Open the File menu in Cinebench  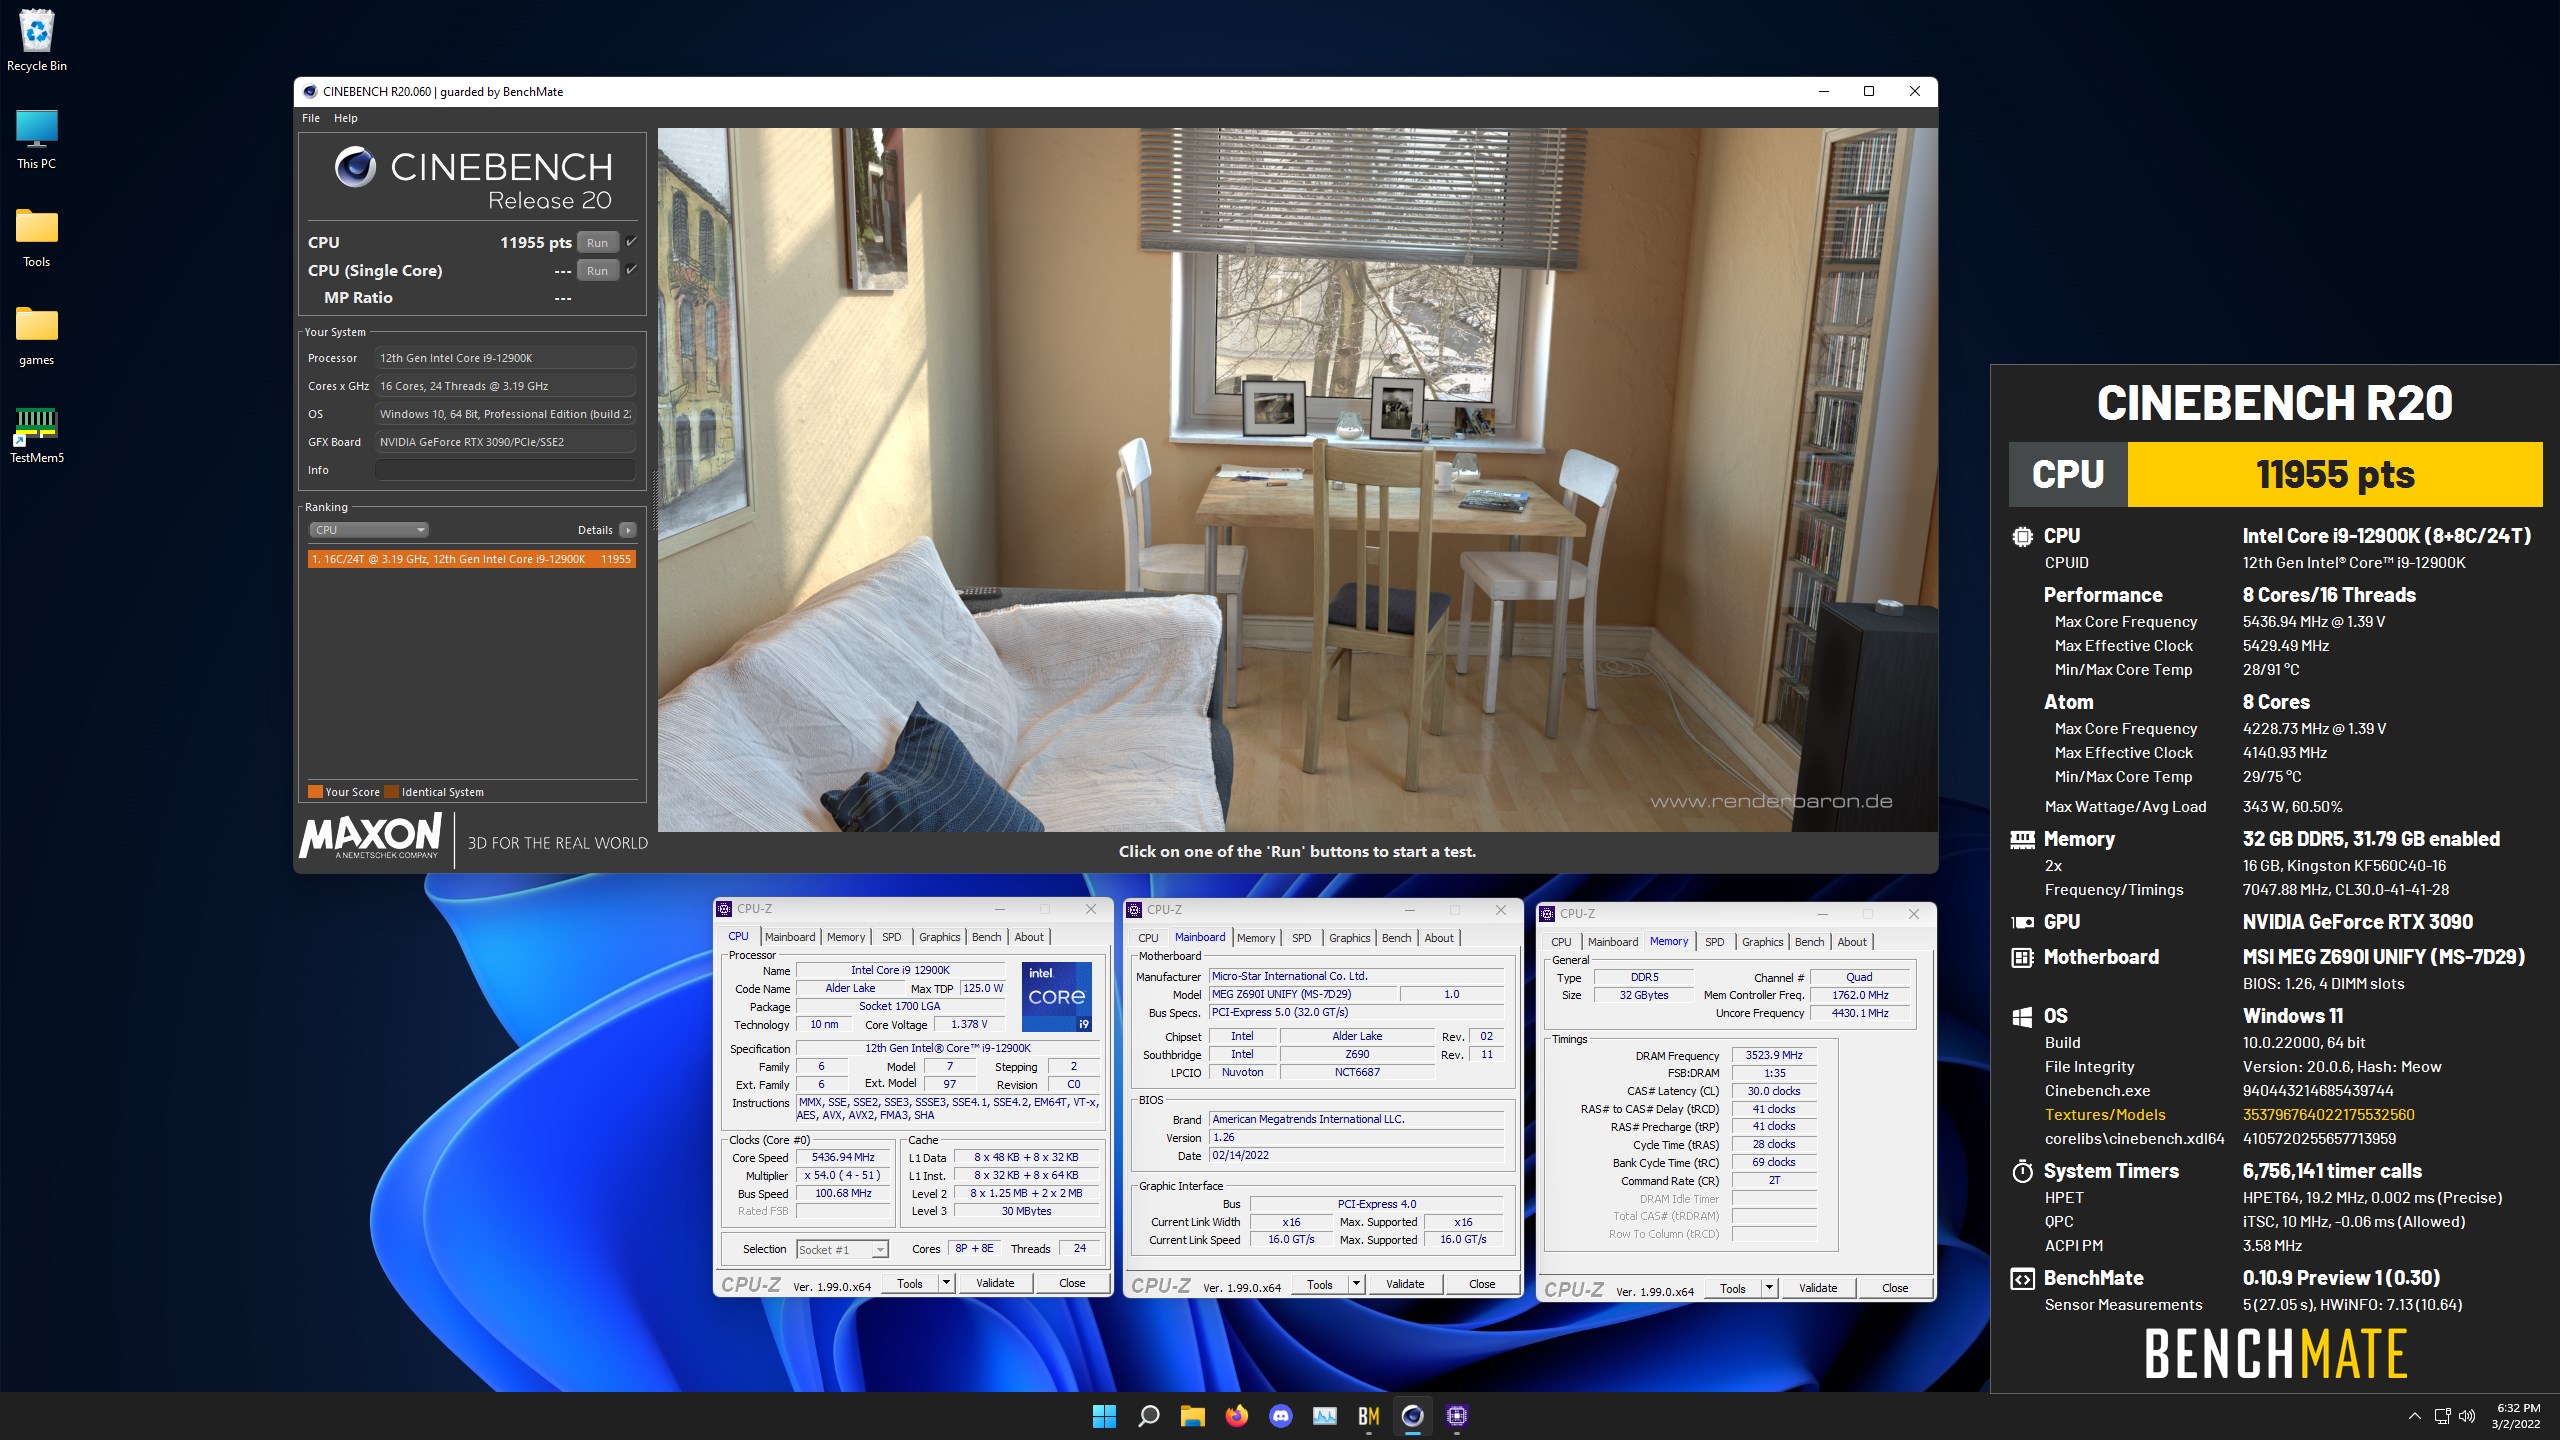(x=311, y=118)
